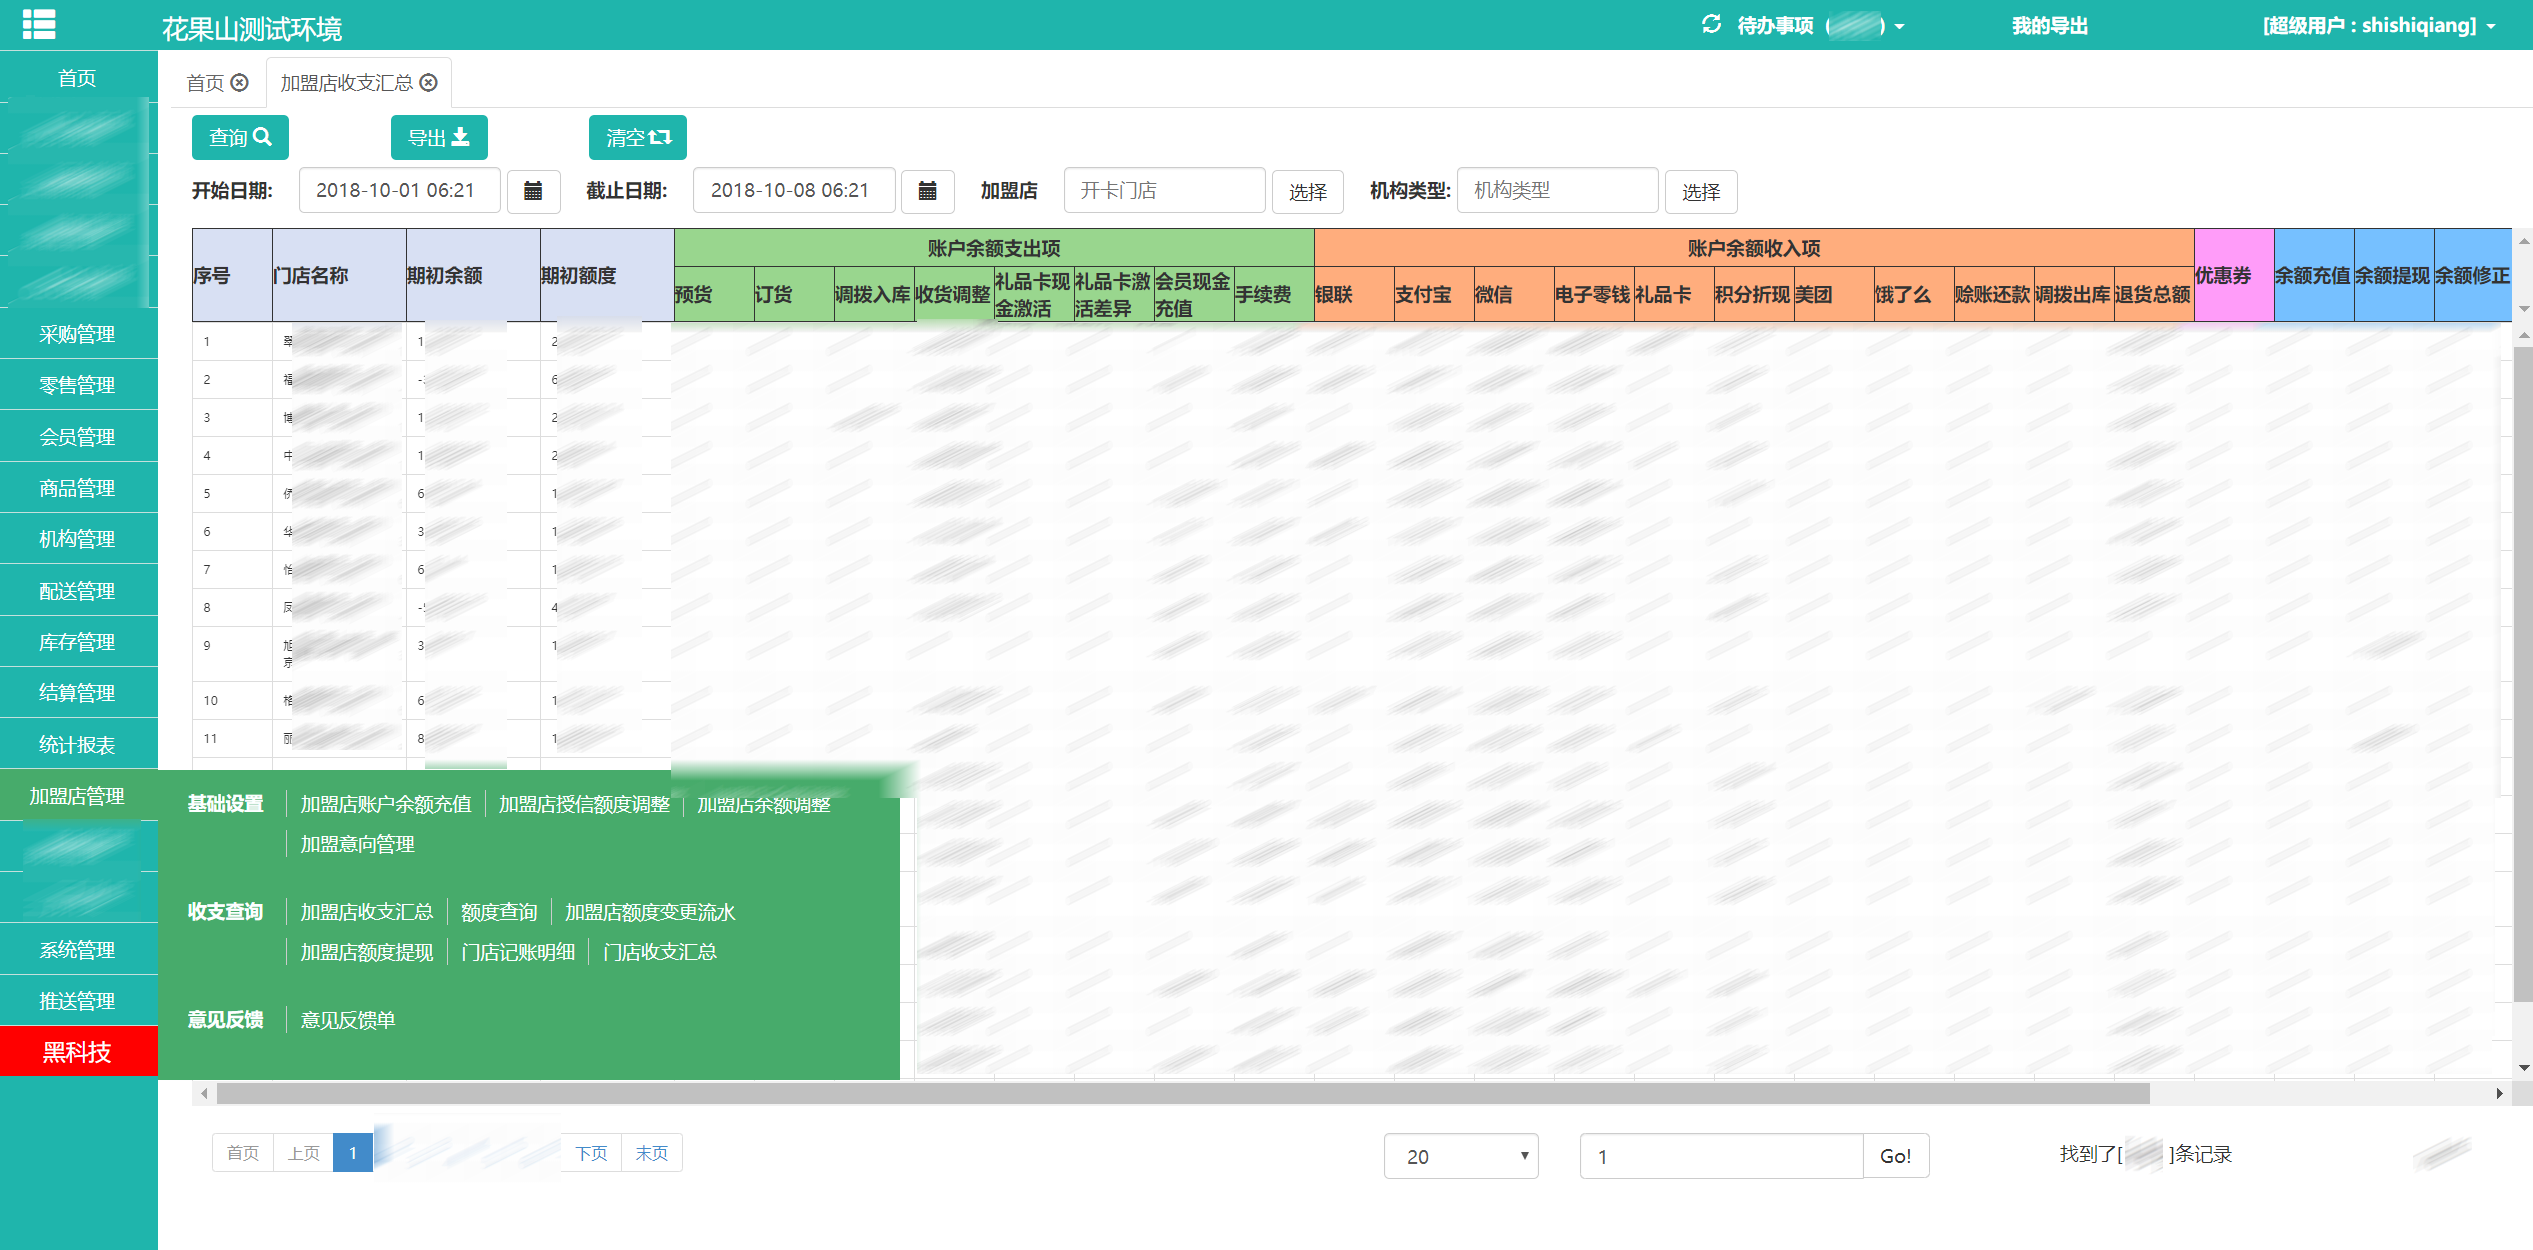The width and height of the screenshot is (2533, 1250).
Task: Open the 超级用户 account dropdown
Action: point(2379,25)
